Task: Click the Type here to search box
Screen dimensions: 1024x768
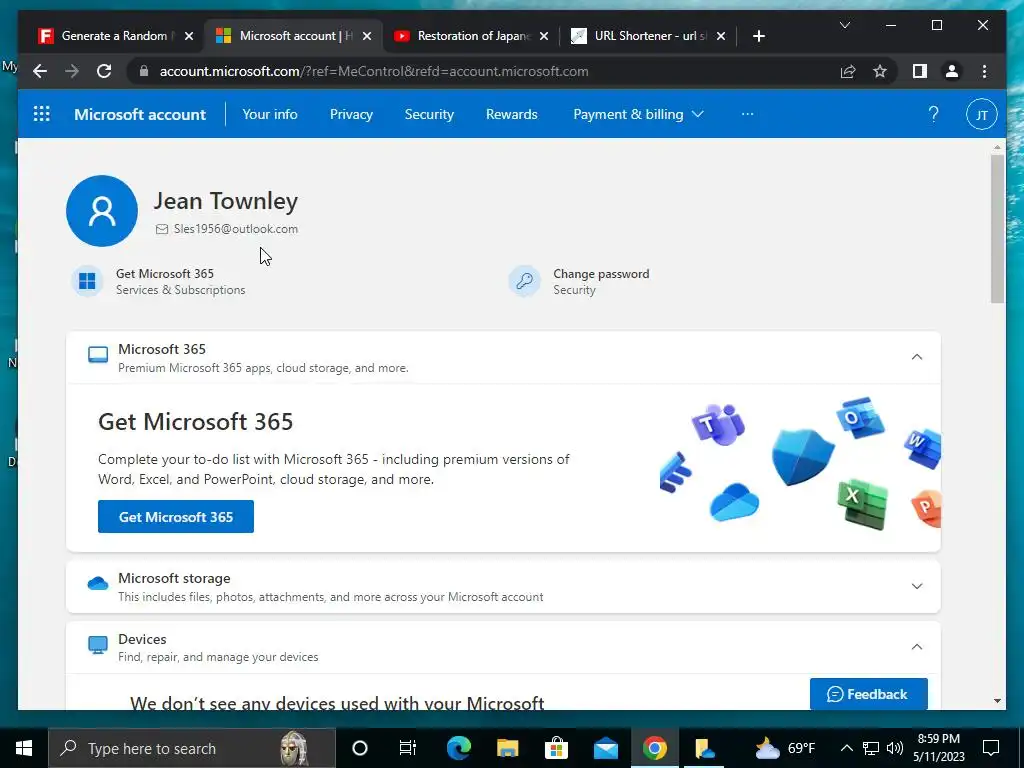Action: [x=192, y=748]
